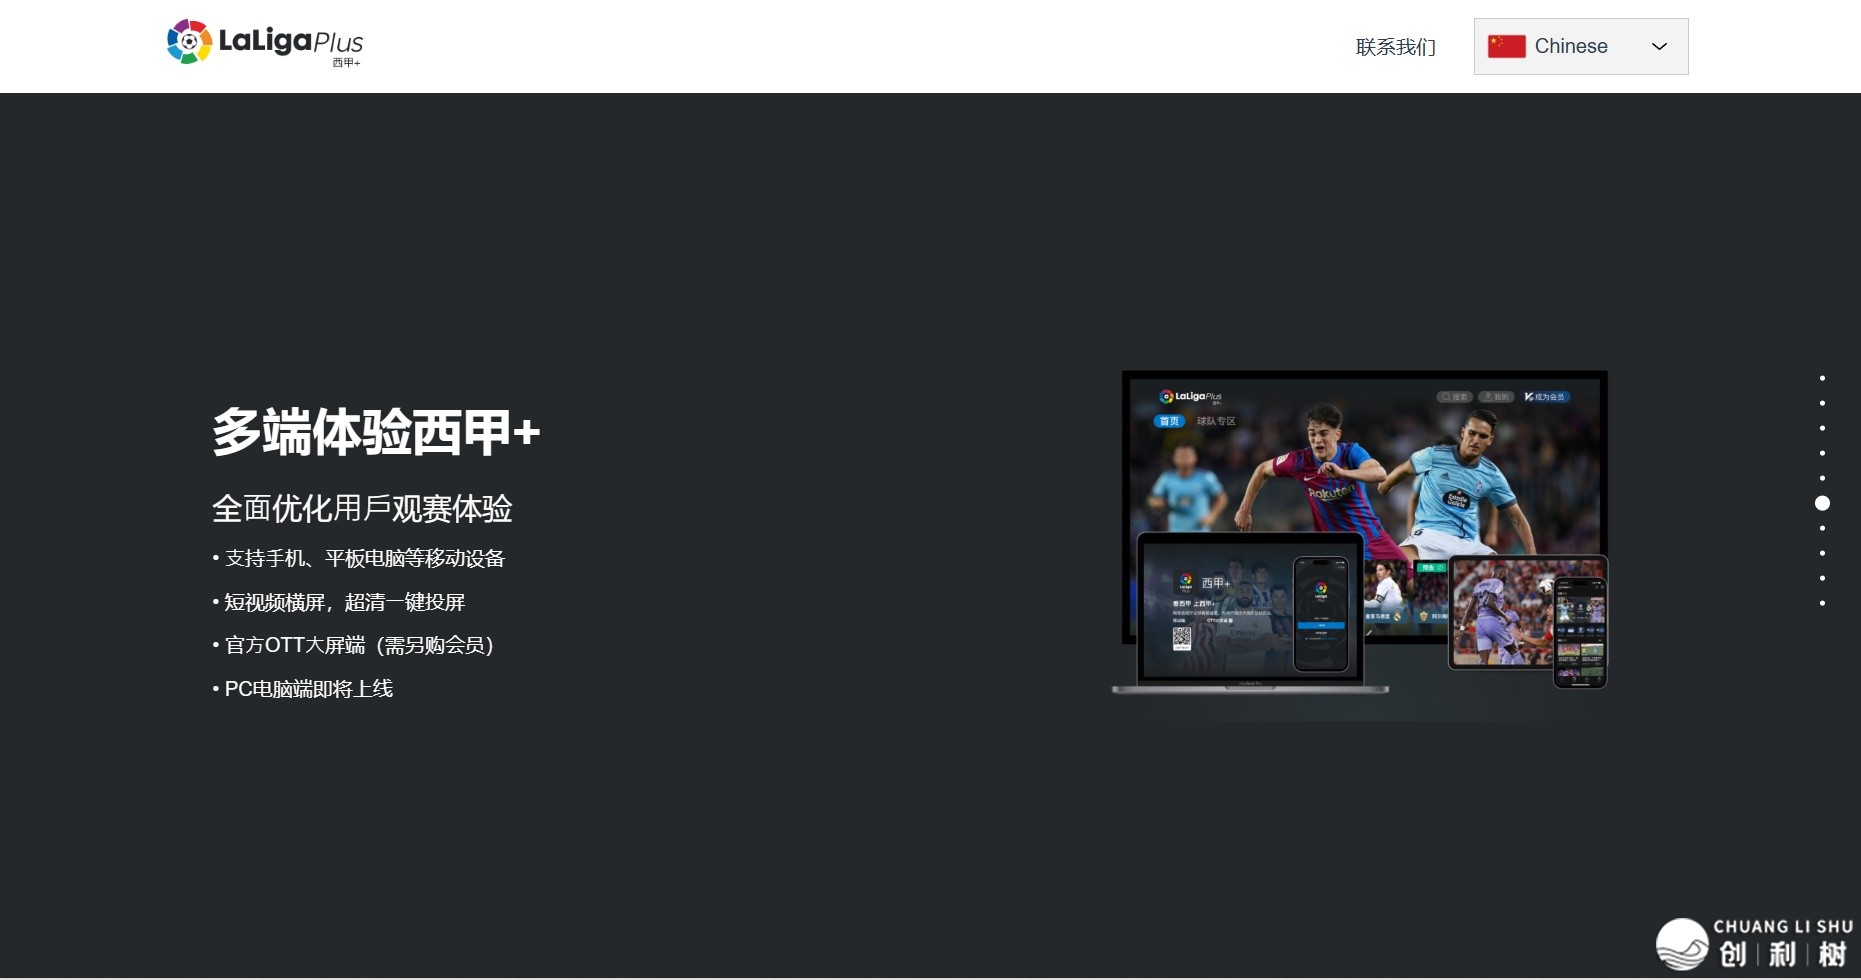Click the LaLiga Plus logo
This screenshot has height=980, width=1861.
click(x=265, y=43)
